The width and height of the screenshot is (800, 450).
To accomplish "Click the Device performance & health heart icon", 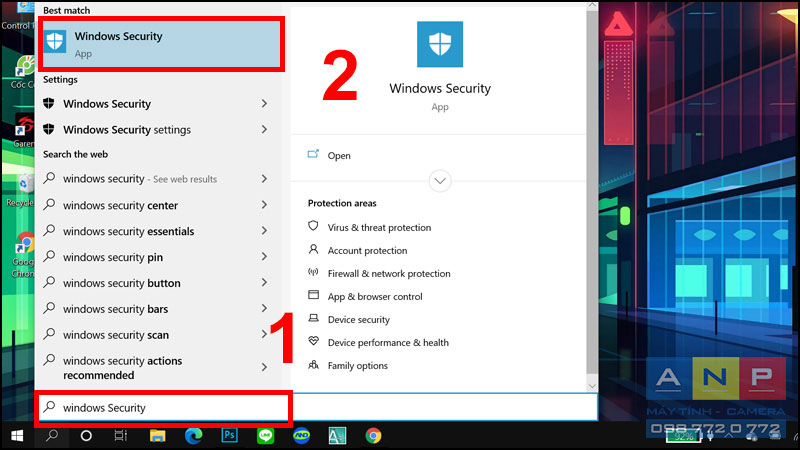I will [313, 341].
